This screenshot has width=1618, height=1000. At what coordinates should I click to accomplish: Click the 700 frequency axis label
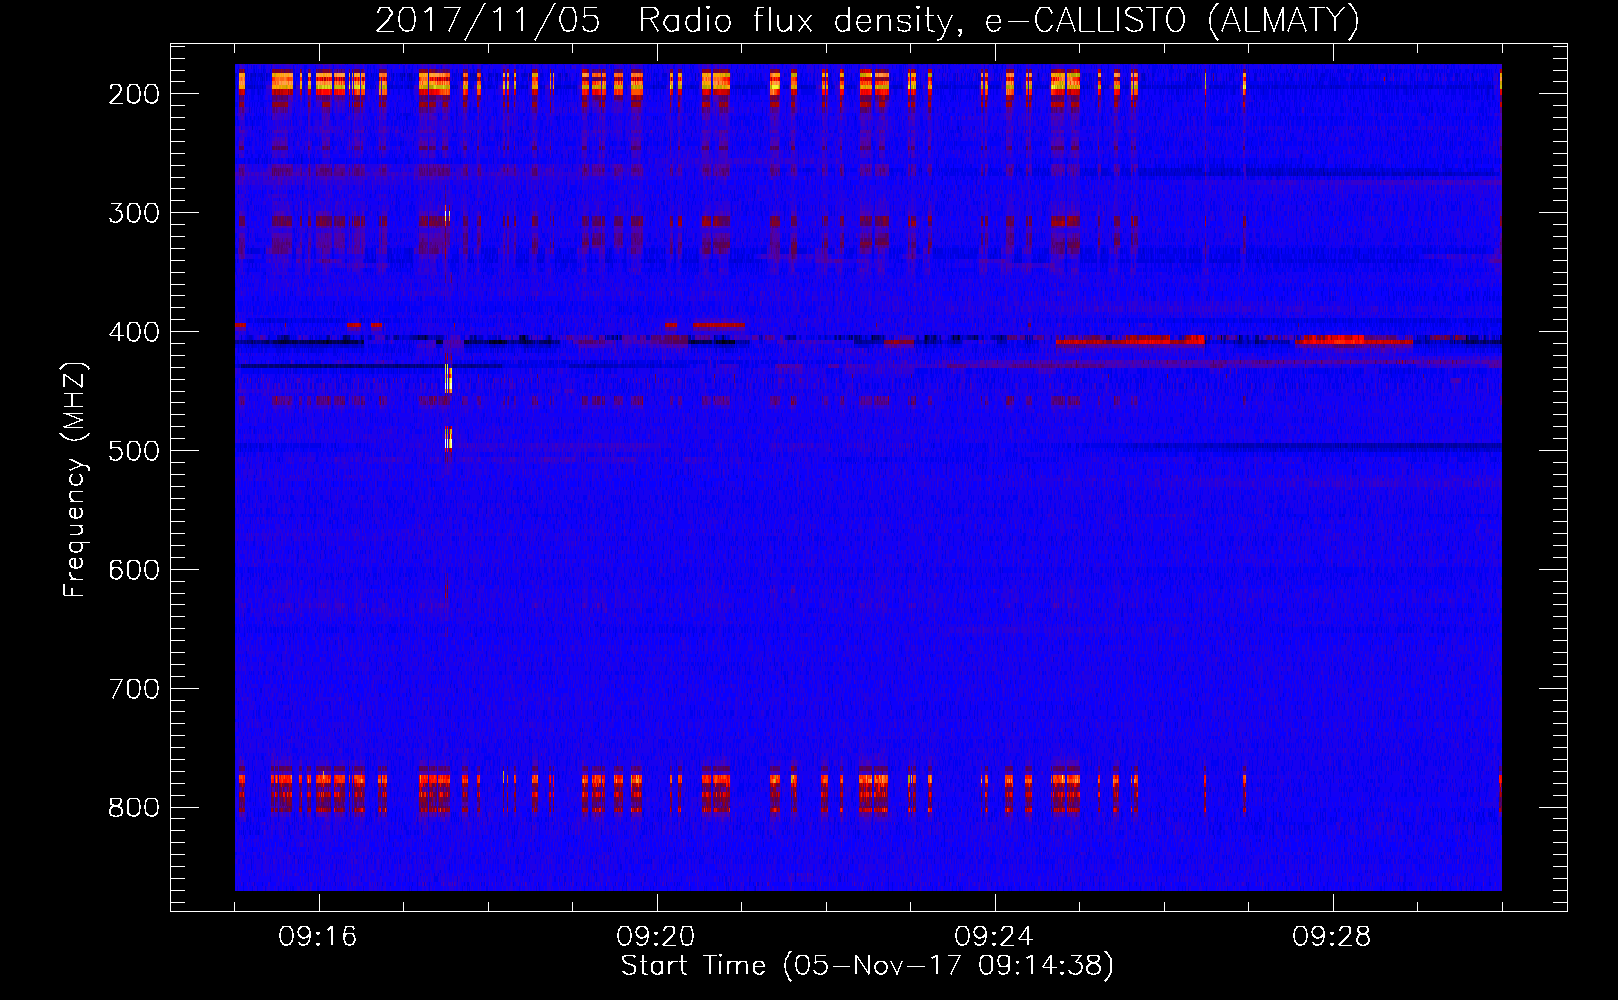click(x=134, y=689)
